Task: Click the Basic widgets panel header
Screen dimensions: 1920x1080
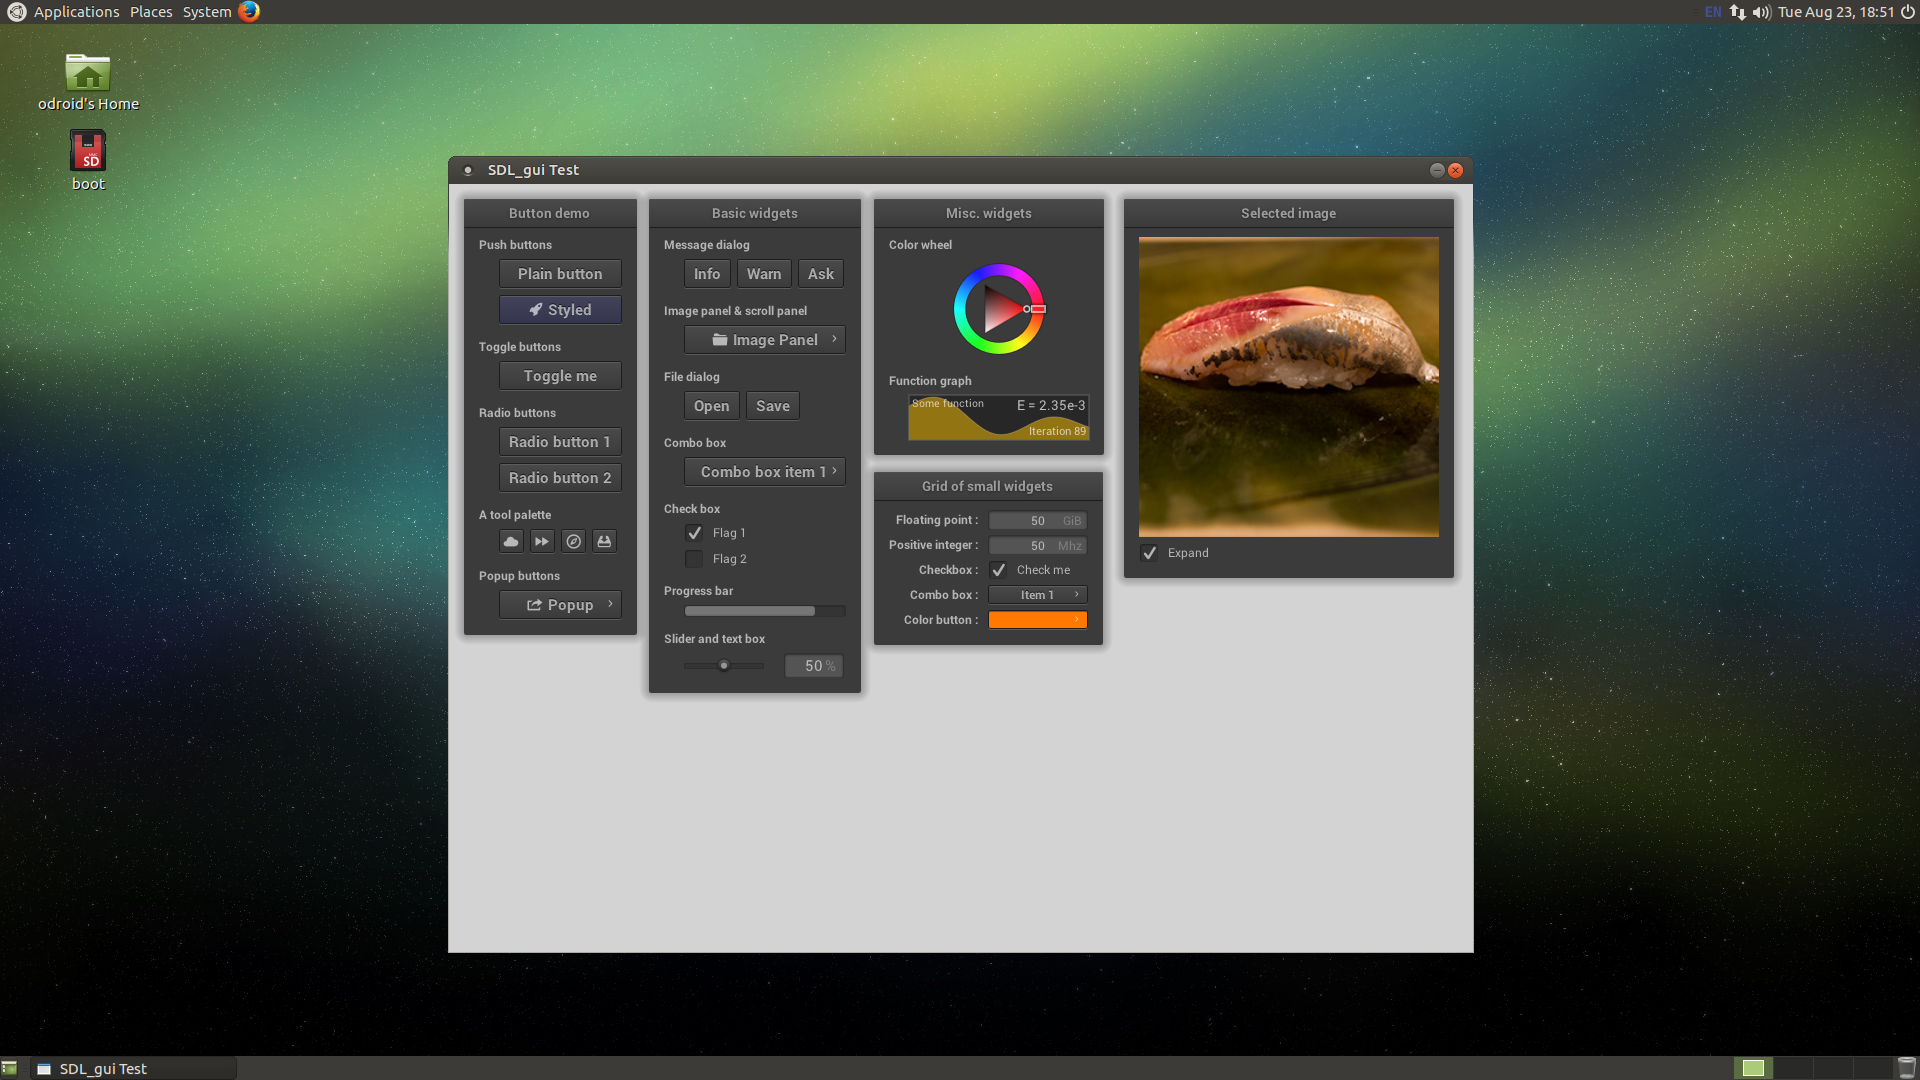Action: click(x=755, y=213)
